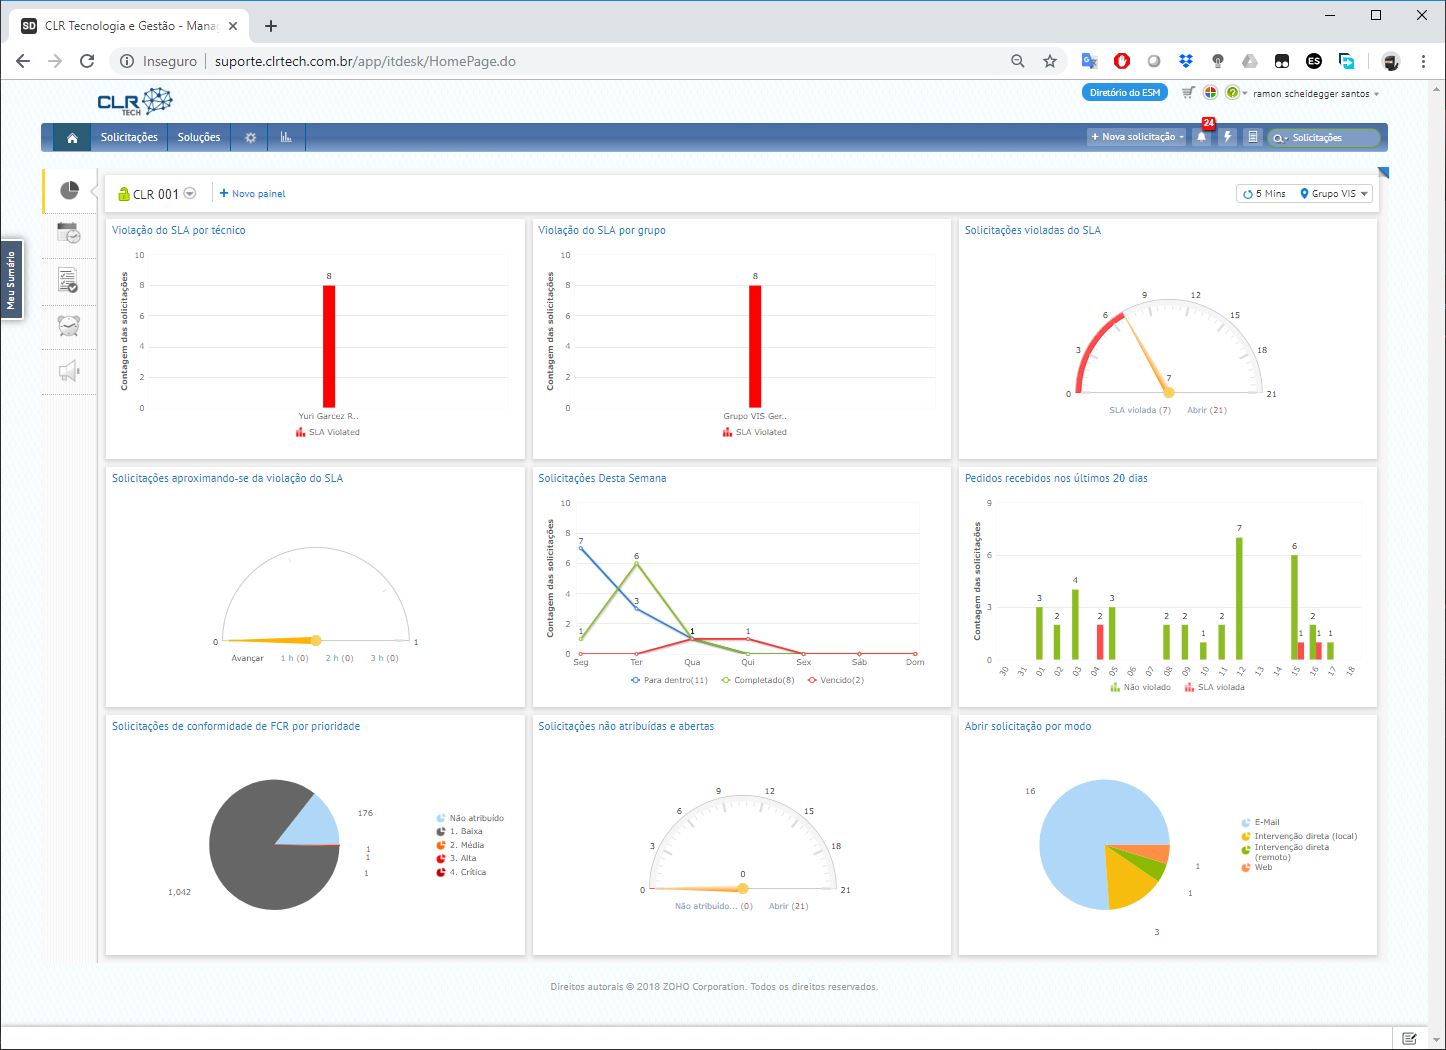Viewport: 1446px width, 1050px height.
Task: Expand the Nova solicitação dropdown
Action: (1181, 137)
